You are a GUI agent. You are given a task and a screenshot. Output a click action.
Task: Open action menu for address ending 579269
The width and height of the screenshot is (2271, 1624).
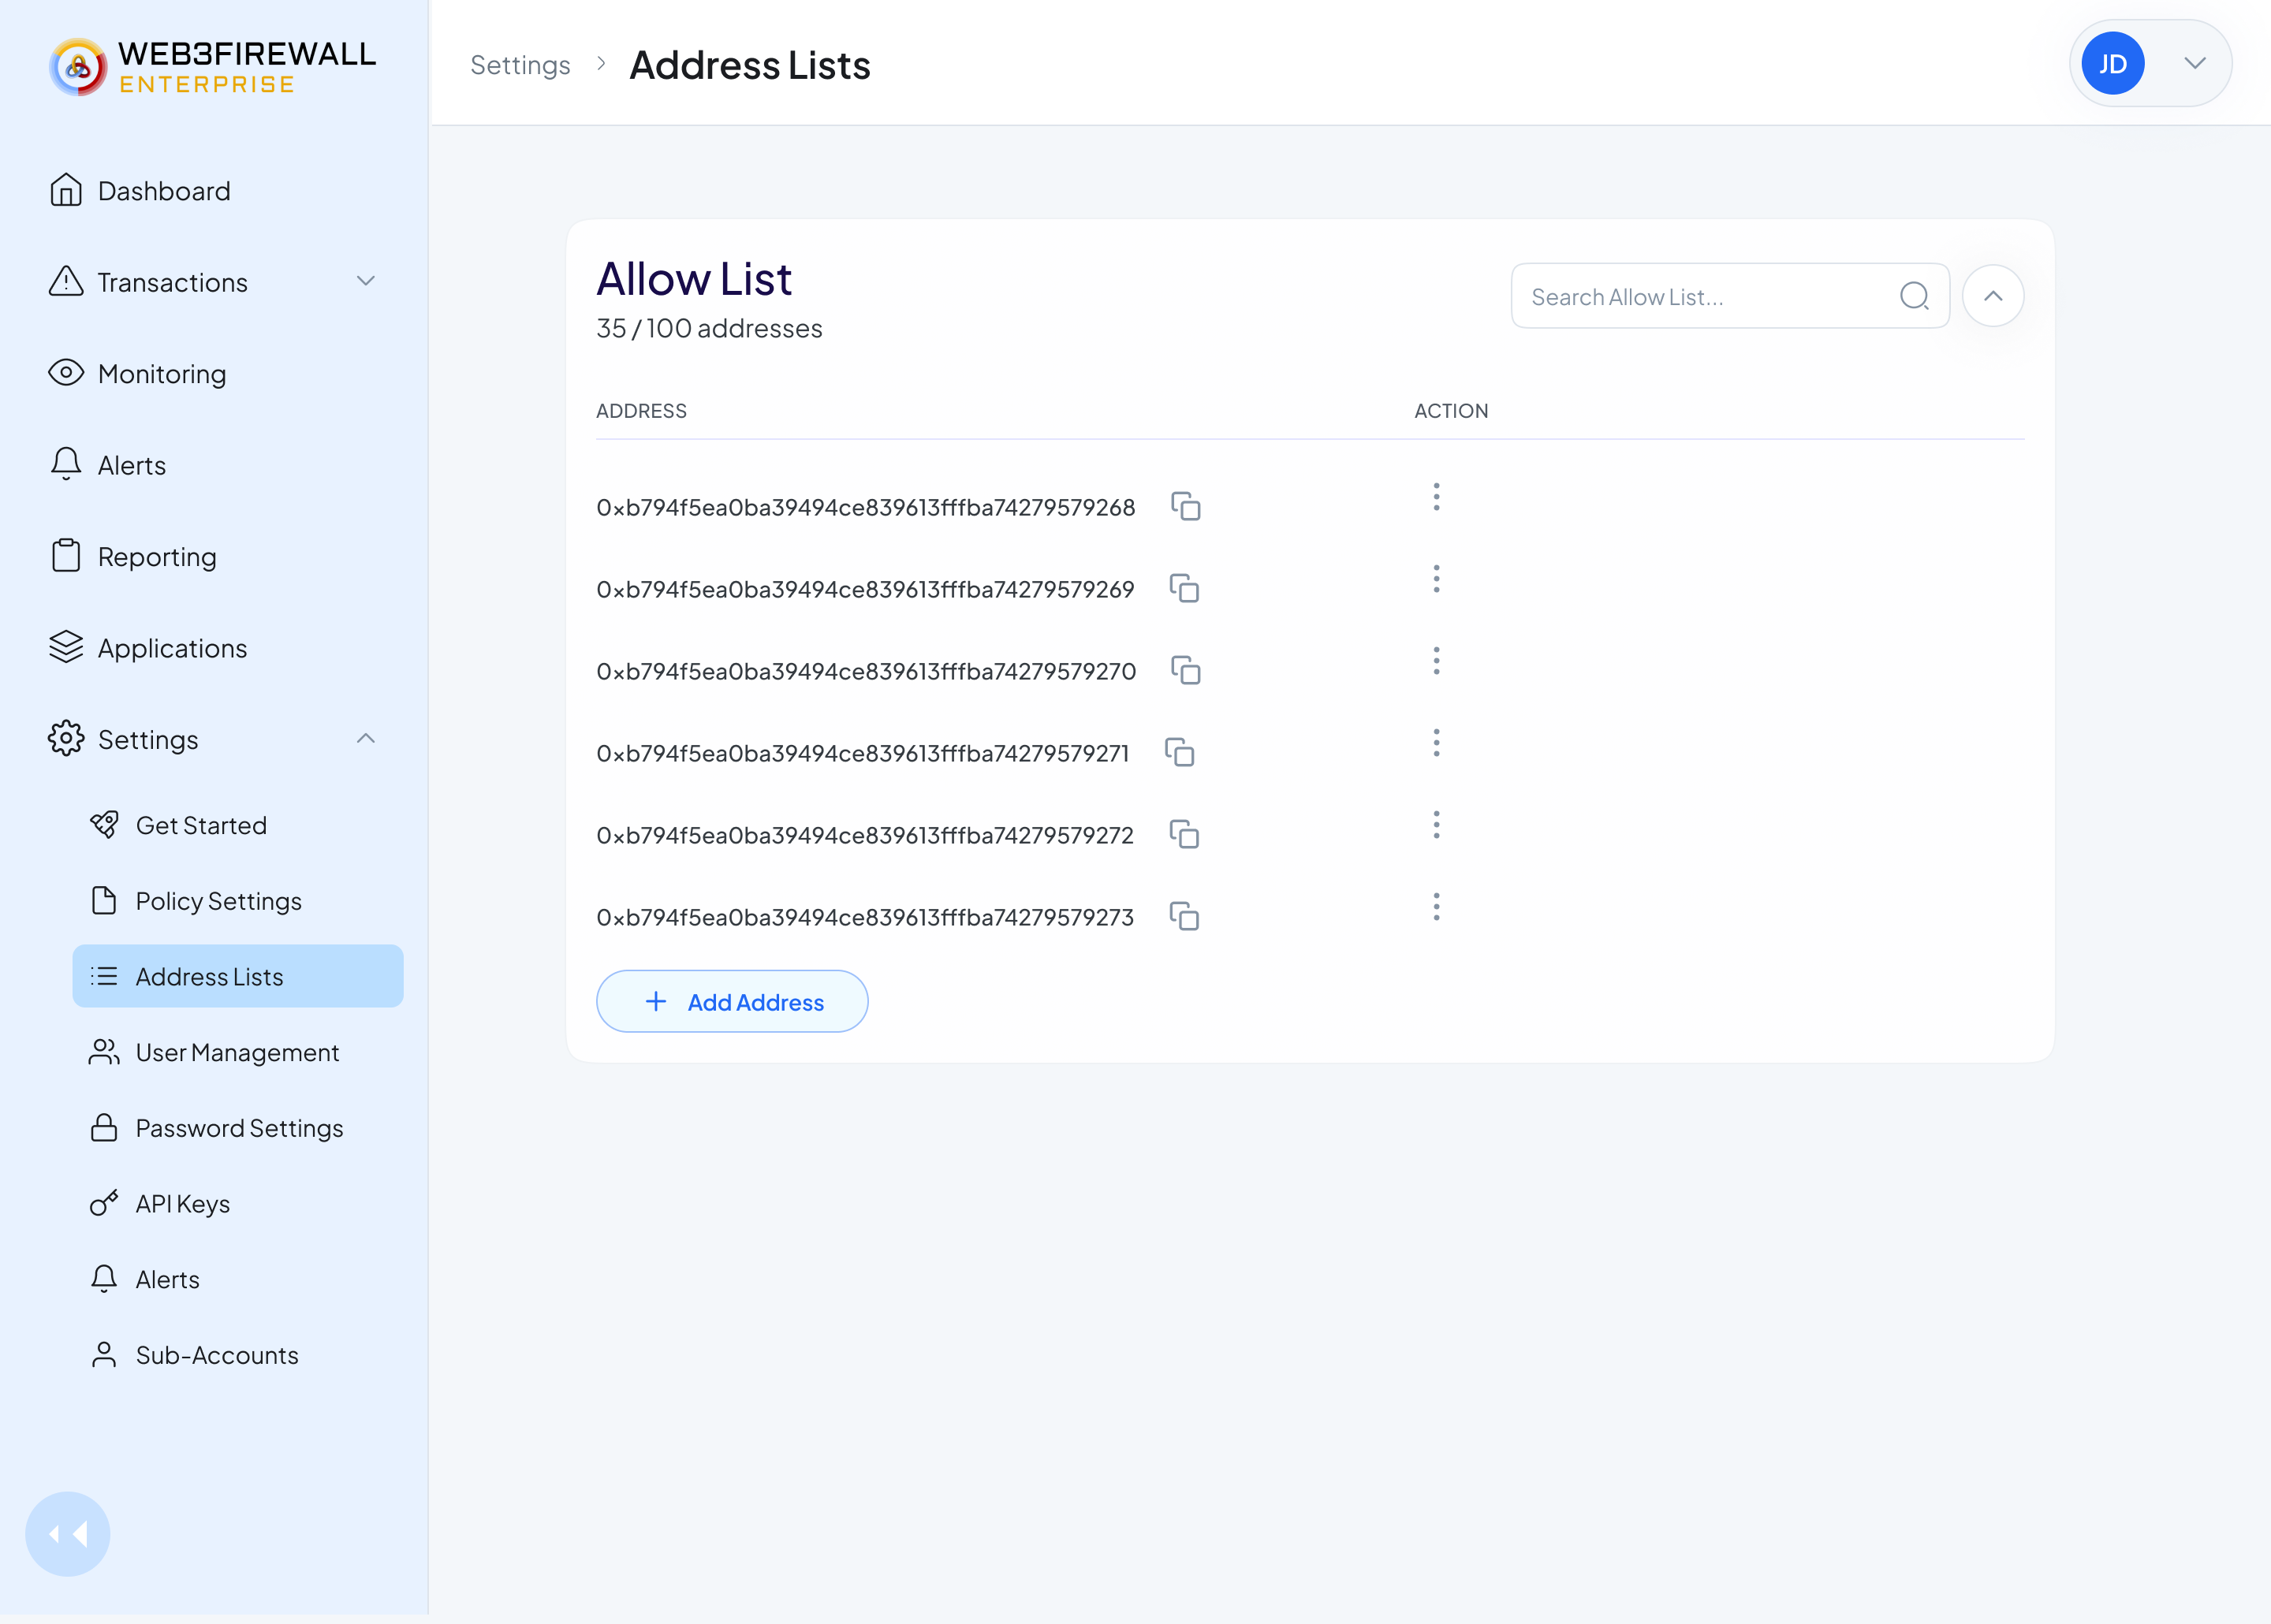(x=1436, y=579)
